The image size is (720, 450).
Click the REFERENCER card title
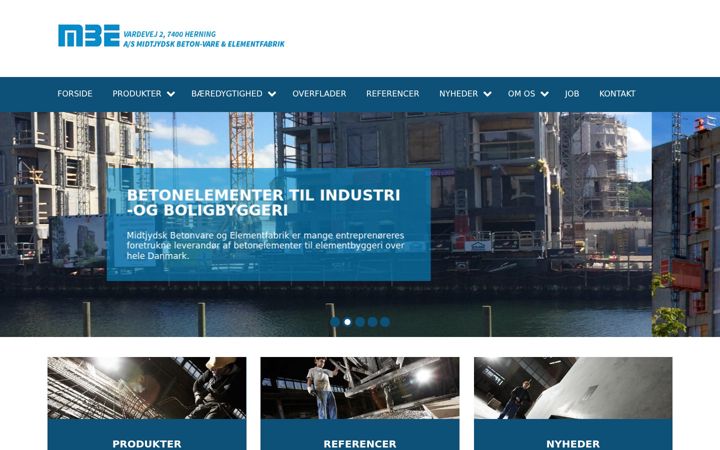[360, 444]
